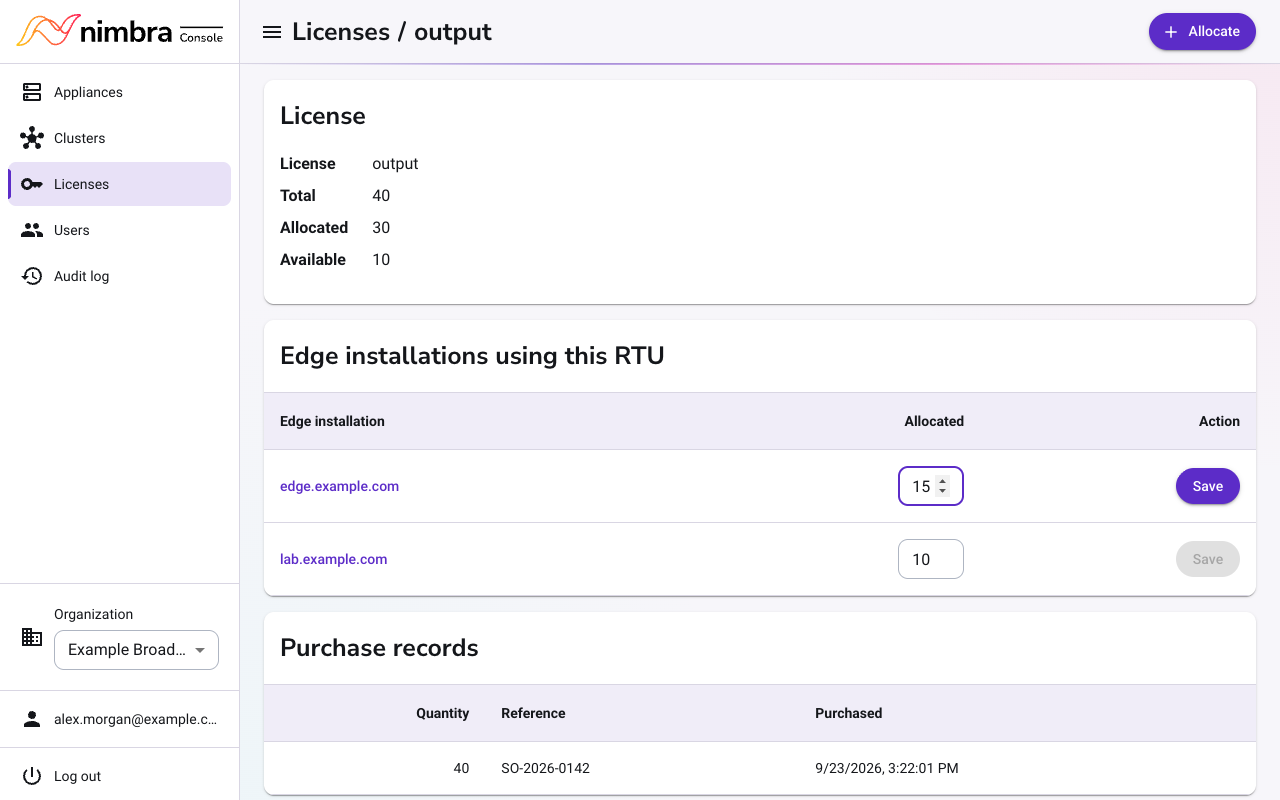Image resolution: width=1280 pixels, height=800 pixels.
Task: Click the "Licenses / output" page title
Action: coord(392,32)
